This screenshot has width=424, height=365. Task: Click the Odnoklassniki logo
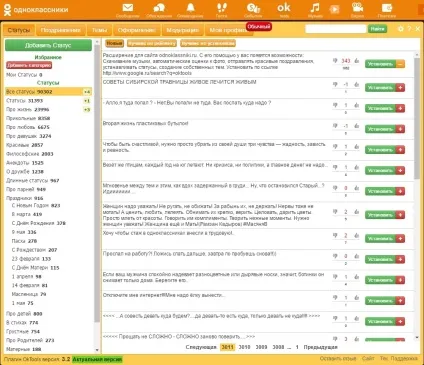(x=36, y=10)
